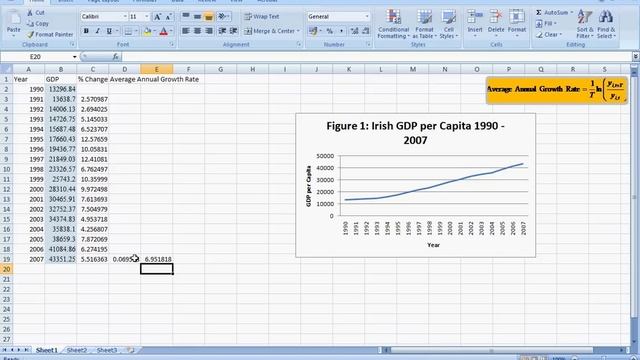
Task: Select row 20 header
Action: [7, 269]
